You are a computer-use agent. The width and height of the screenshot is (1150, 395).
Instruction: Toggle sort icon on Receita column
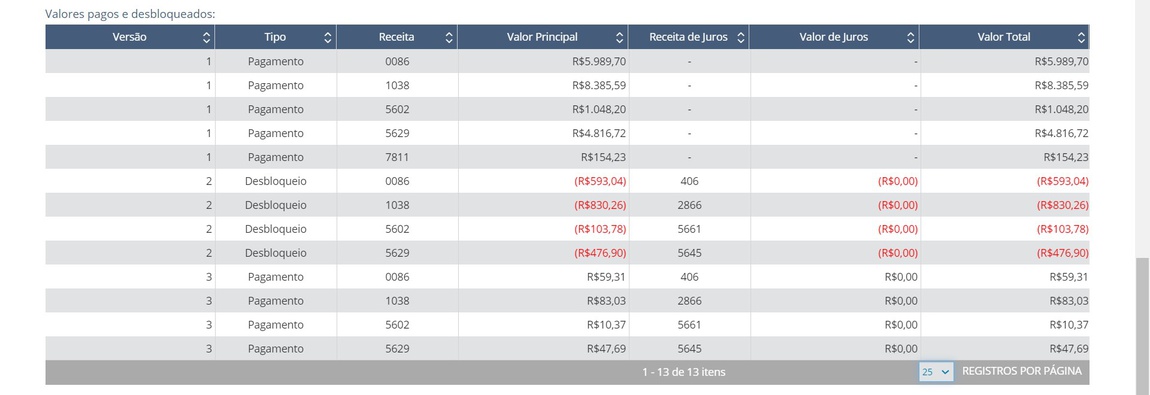click(x=449, y=37)
